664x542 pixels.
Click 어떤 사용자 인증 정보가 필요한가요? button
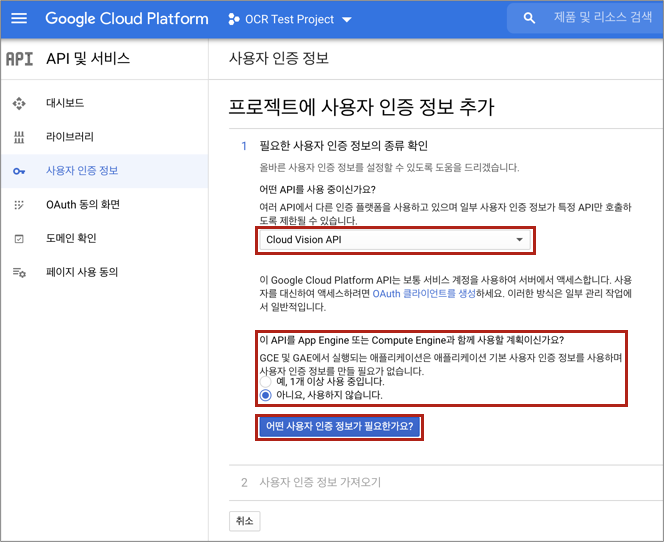[x=339, y=426]
